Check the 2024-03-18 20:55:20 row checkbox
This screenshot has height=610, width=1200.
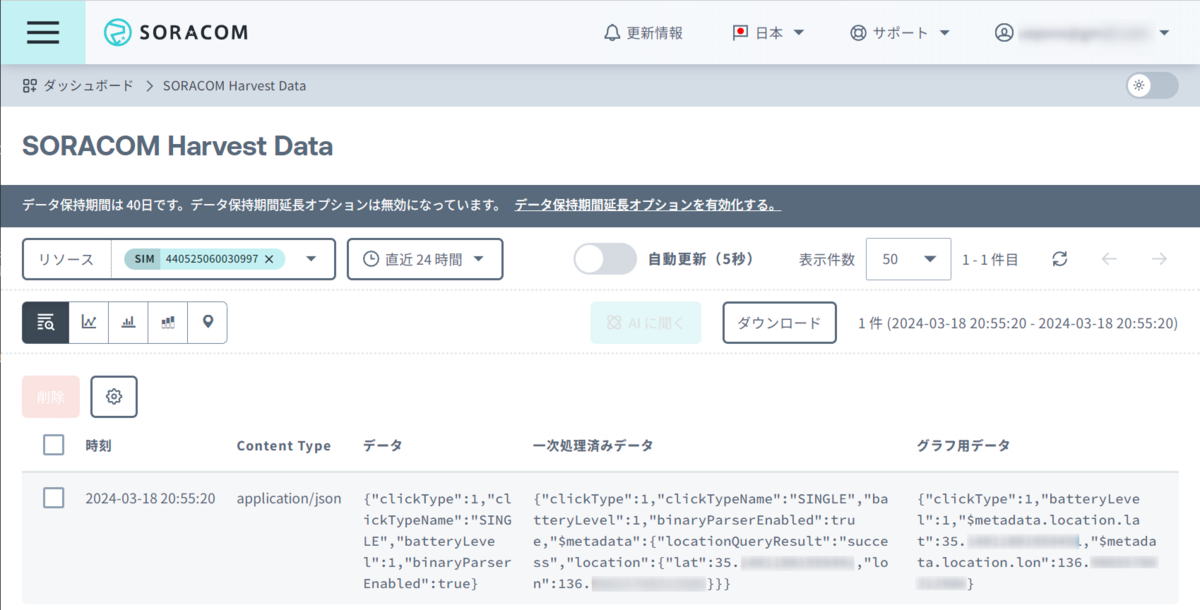coord(54,498)
